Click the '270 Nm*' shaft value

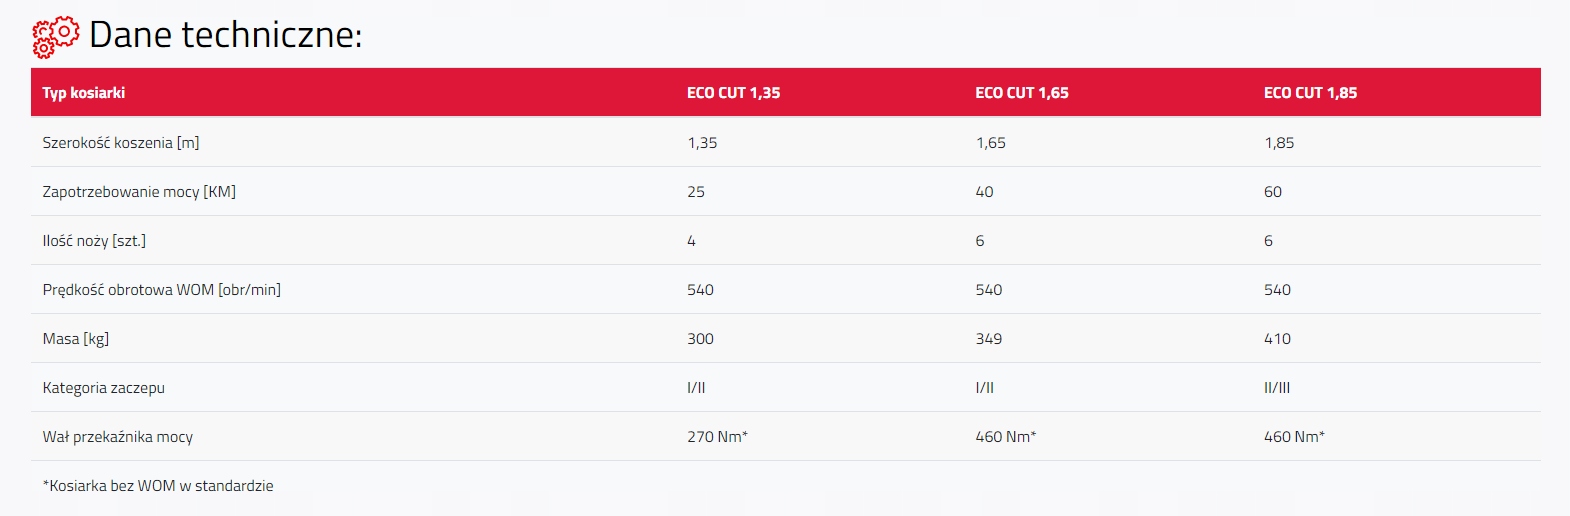pos(717,437)
